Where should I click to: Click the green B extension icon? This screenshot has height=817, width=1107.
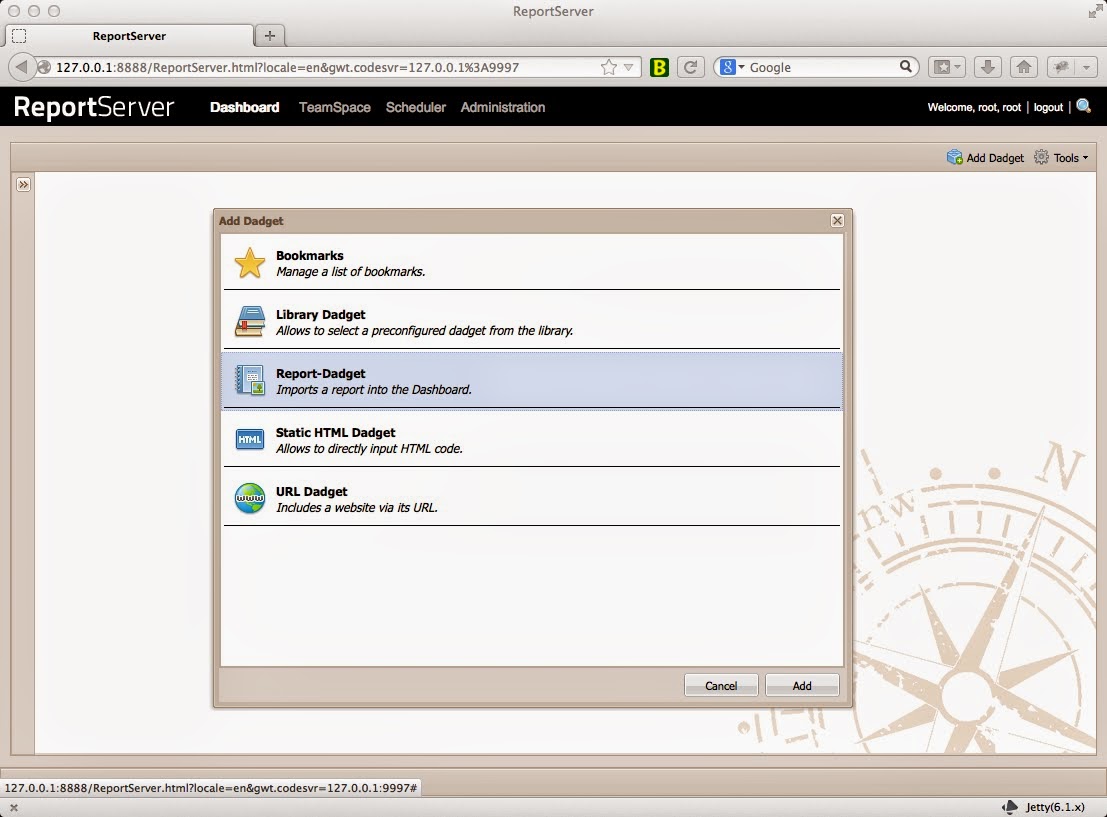(659, 67)
